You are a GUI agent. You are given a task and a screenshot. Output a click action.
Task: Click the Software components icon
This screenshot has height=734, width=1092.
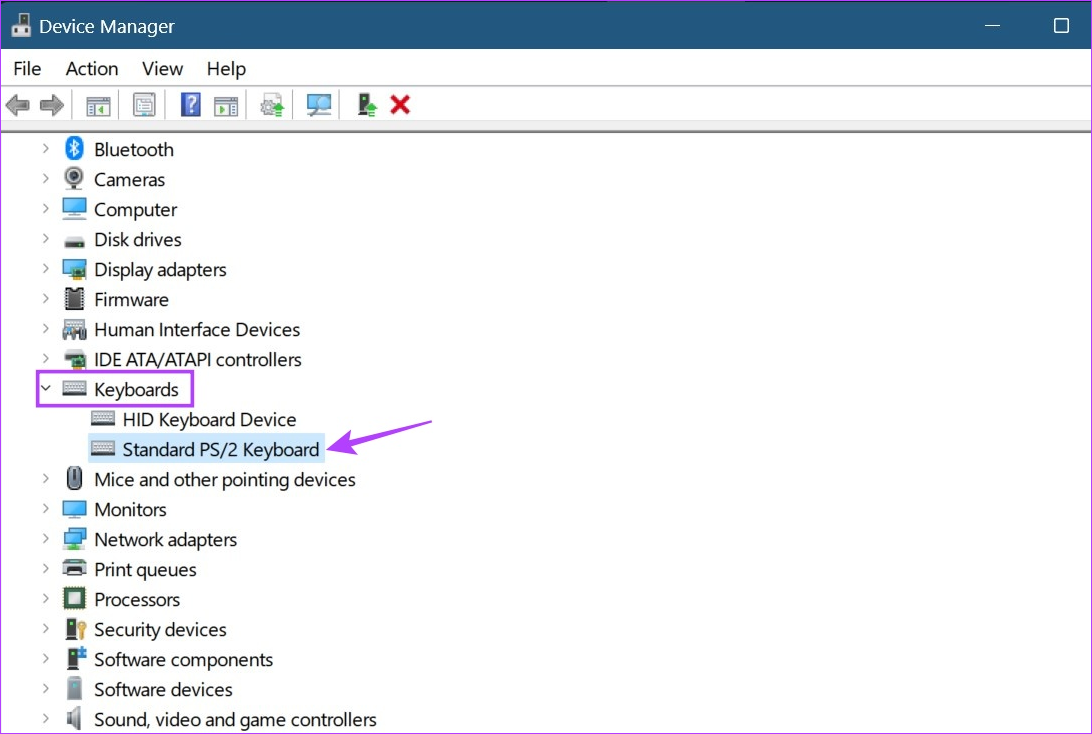76,658
